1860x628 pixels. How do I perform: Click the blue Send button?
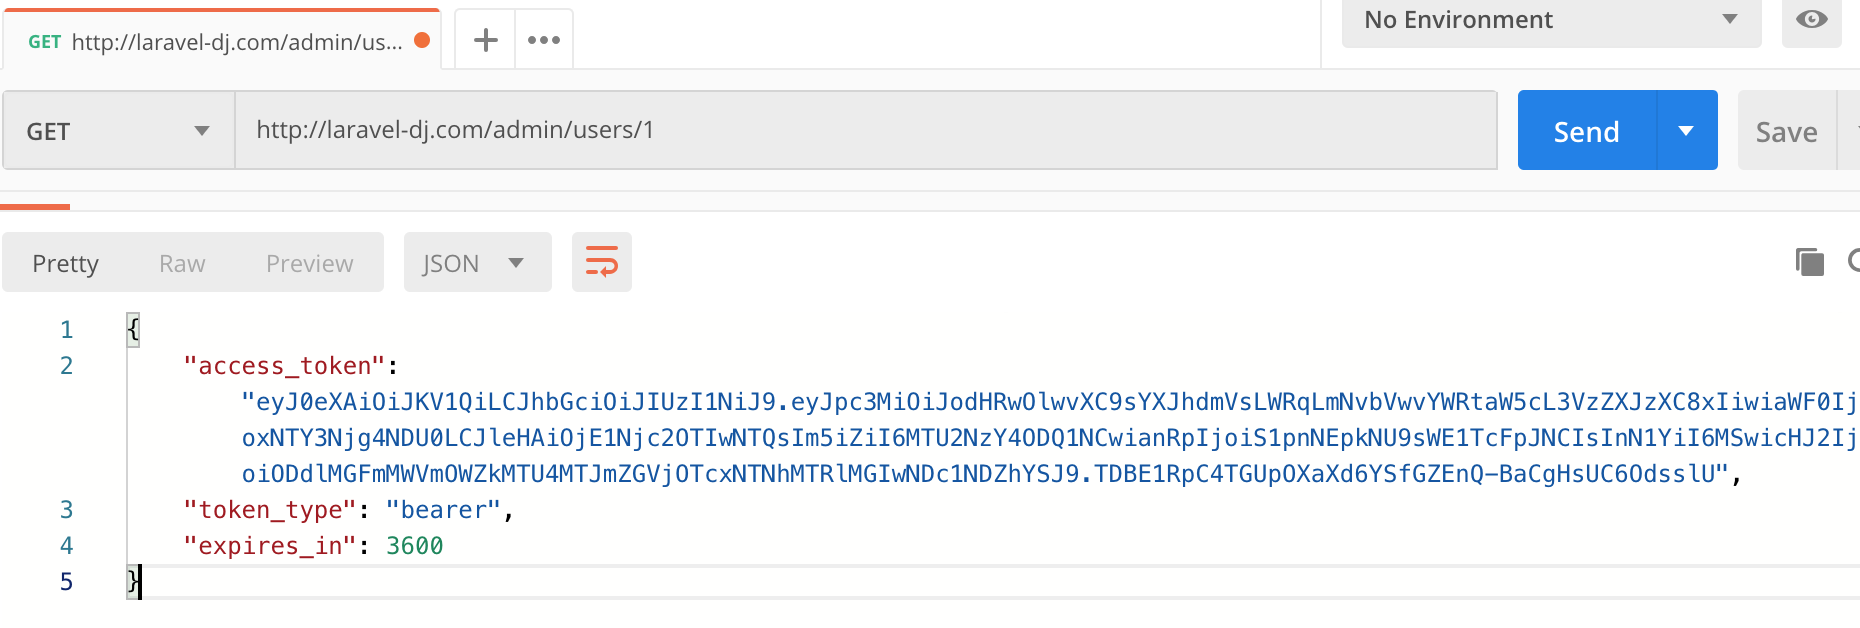tap(1586, 131)
